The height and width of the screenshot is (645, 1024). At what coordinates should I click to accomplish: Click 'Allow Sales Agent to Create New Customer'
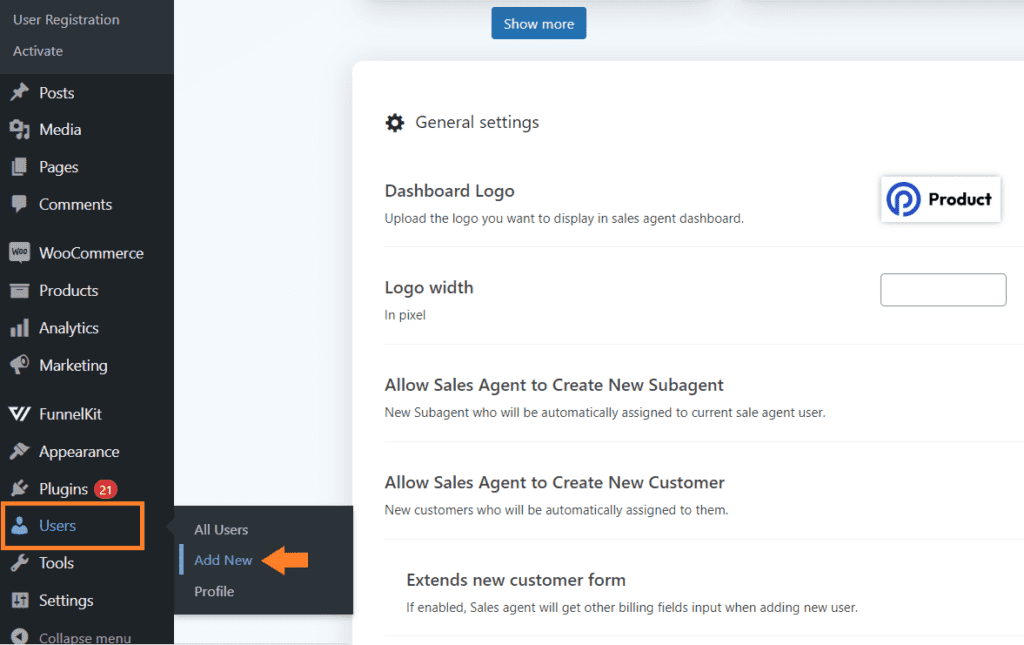554,482
